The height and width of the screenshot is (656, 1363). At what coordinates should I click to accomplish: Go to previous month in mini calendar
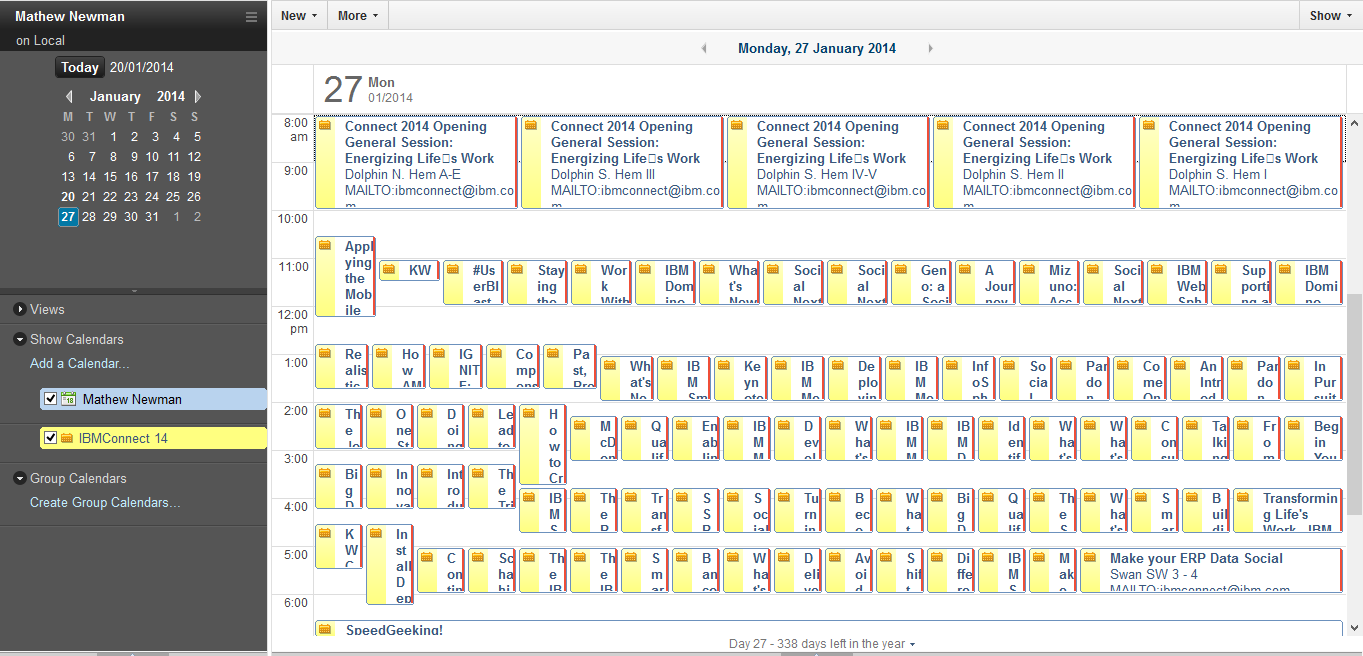(x=69, y=97)
